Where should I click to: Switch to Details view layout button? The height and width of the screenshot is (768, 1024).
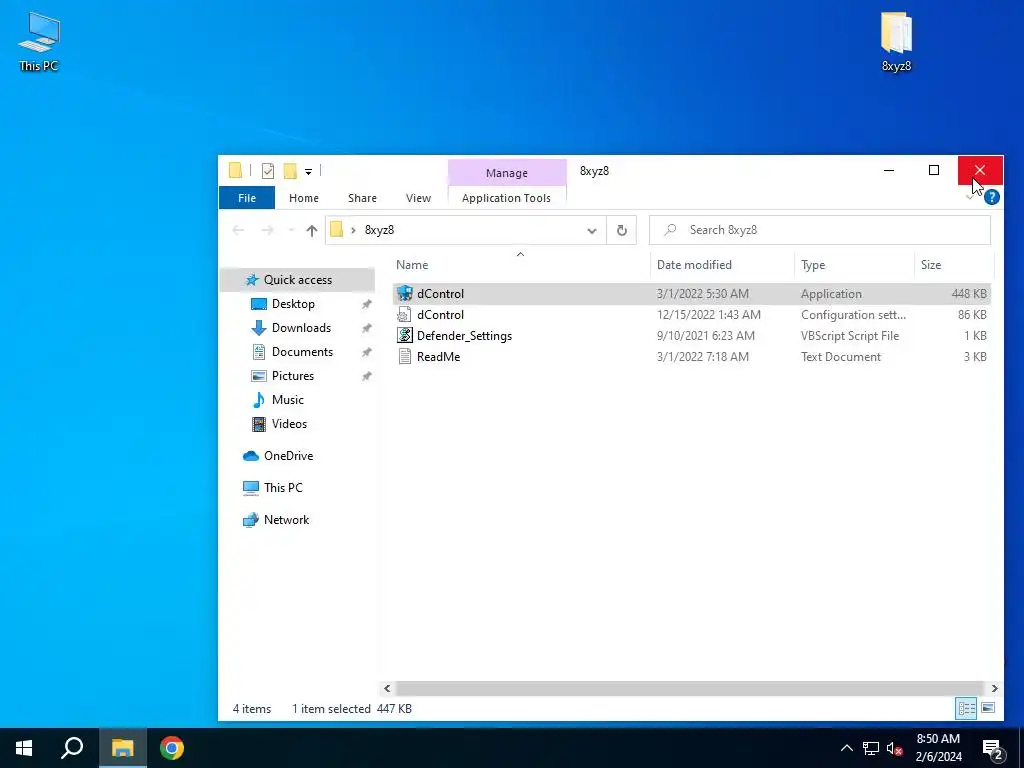(x=967, y=709)
